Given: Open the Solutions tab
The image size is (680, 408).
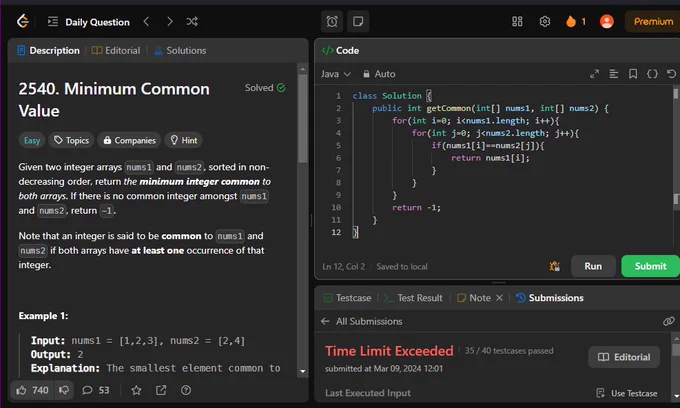Looking at the screenshot, I should (x=180, y=51).
